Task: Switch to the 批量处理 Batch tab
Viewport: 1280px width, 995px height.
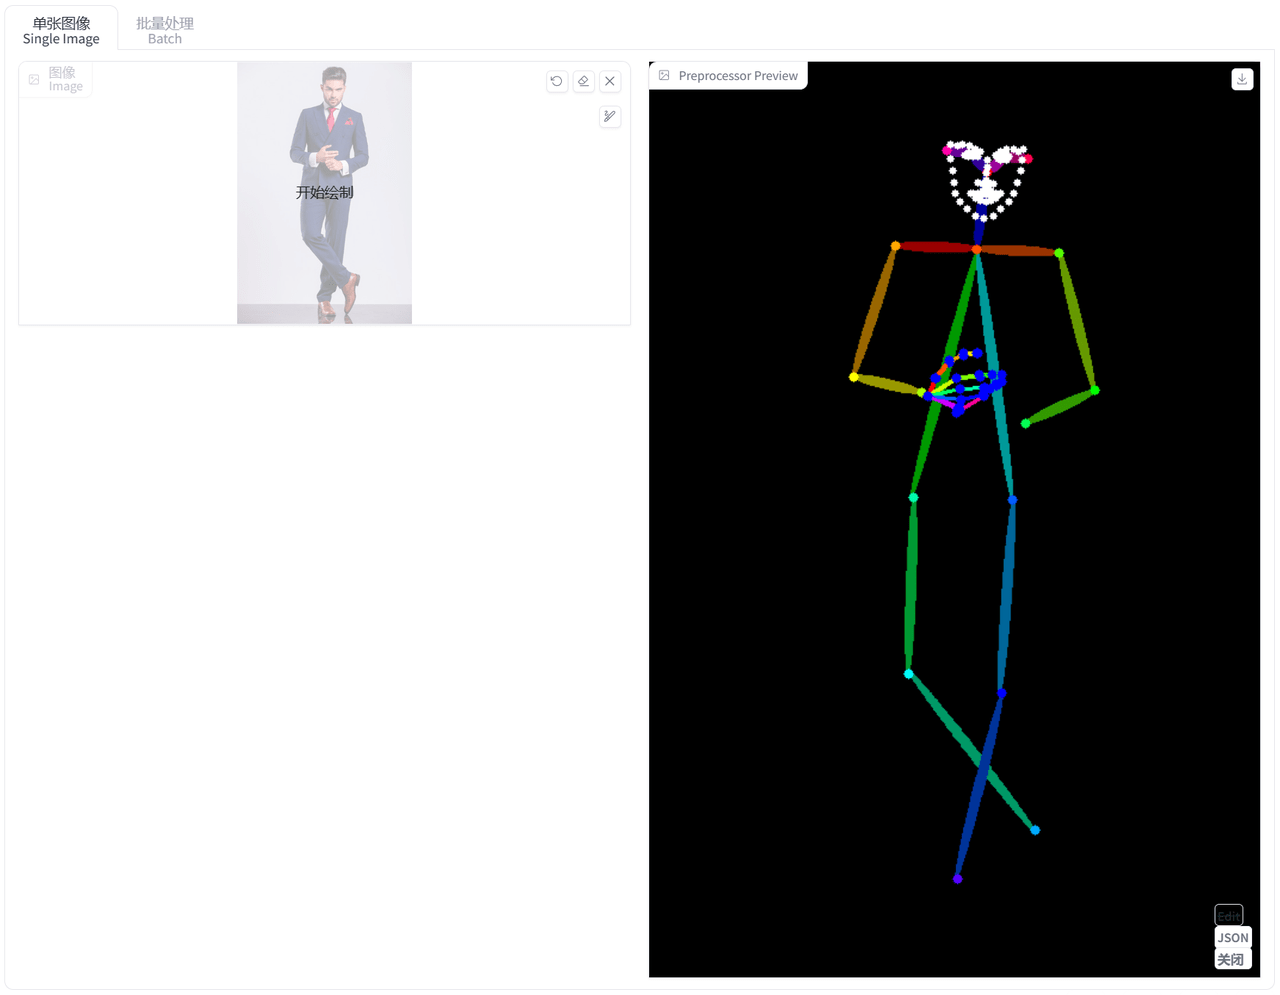Action: click(164, 27)
